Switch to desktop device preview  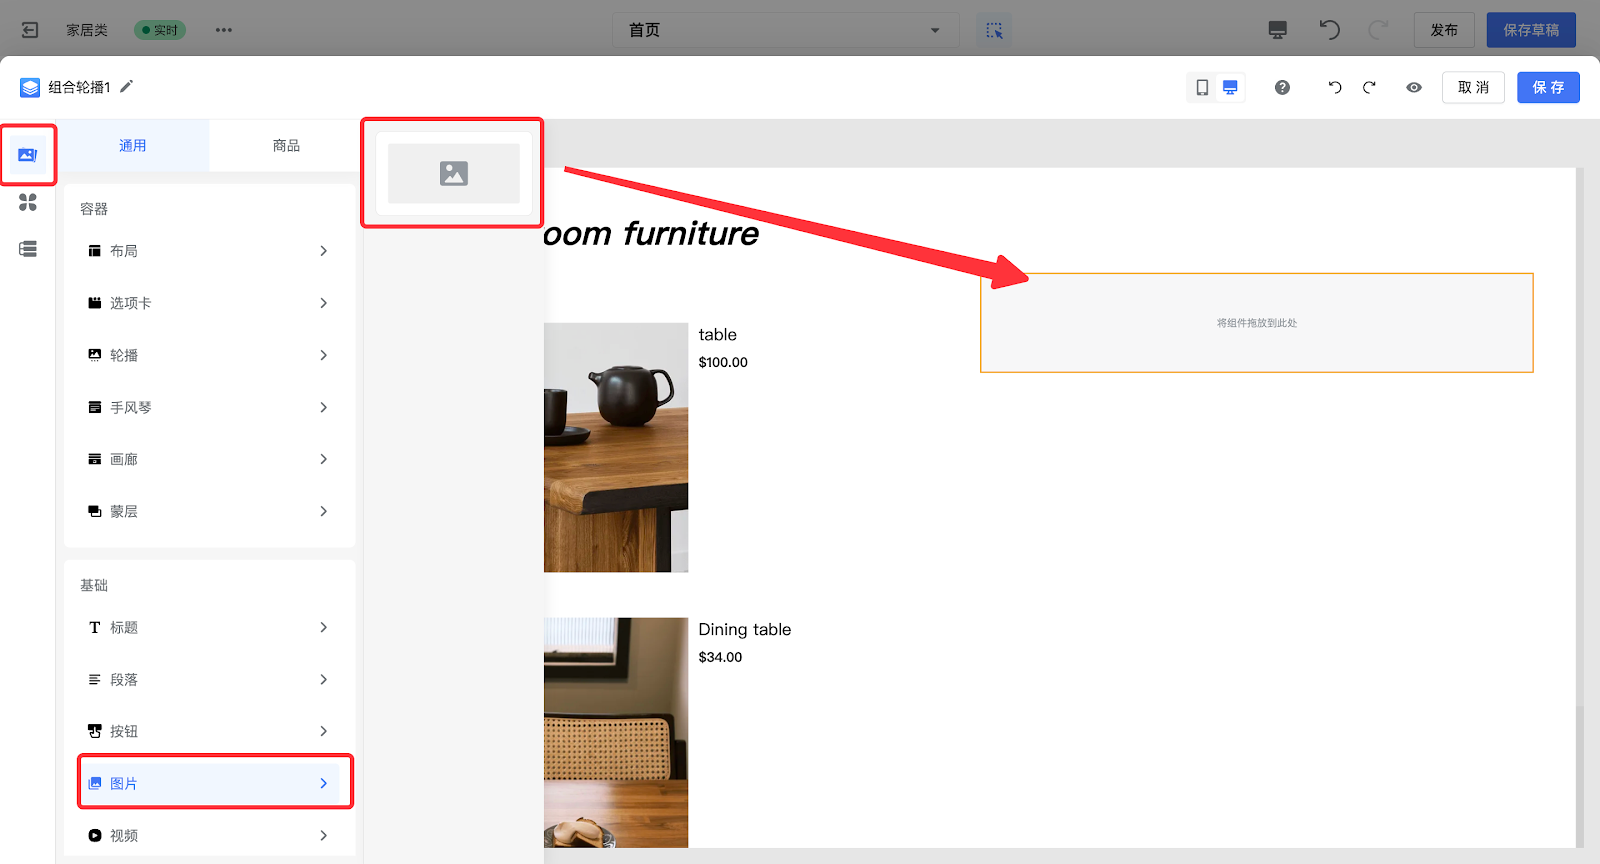click(1230, 88)
